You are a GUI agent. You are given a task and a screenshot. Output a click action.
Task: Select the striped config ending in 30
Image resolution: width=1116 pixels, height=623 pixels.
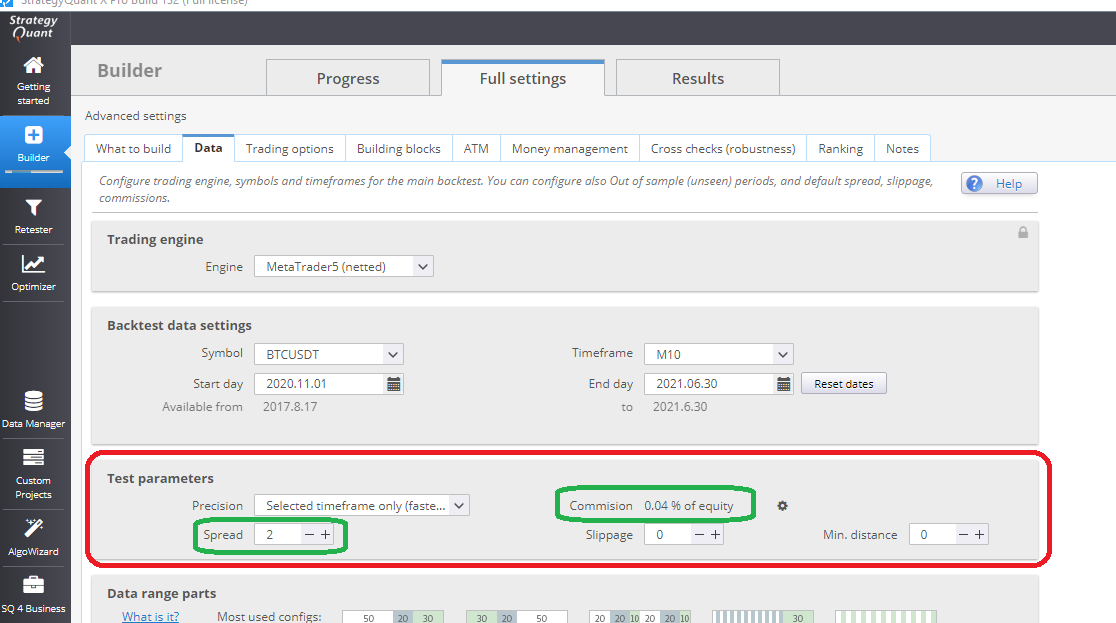[763, 617]
